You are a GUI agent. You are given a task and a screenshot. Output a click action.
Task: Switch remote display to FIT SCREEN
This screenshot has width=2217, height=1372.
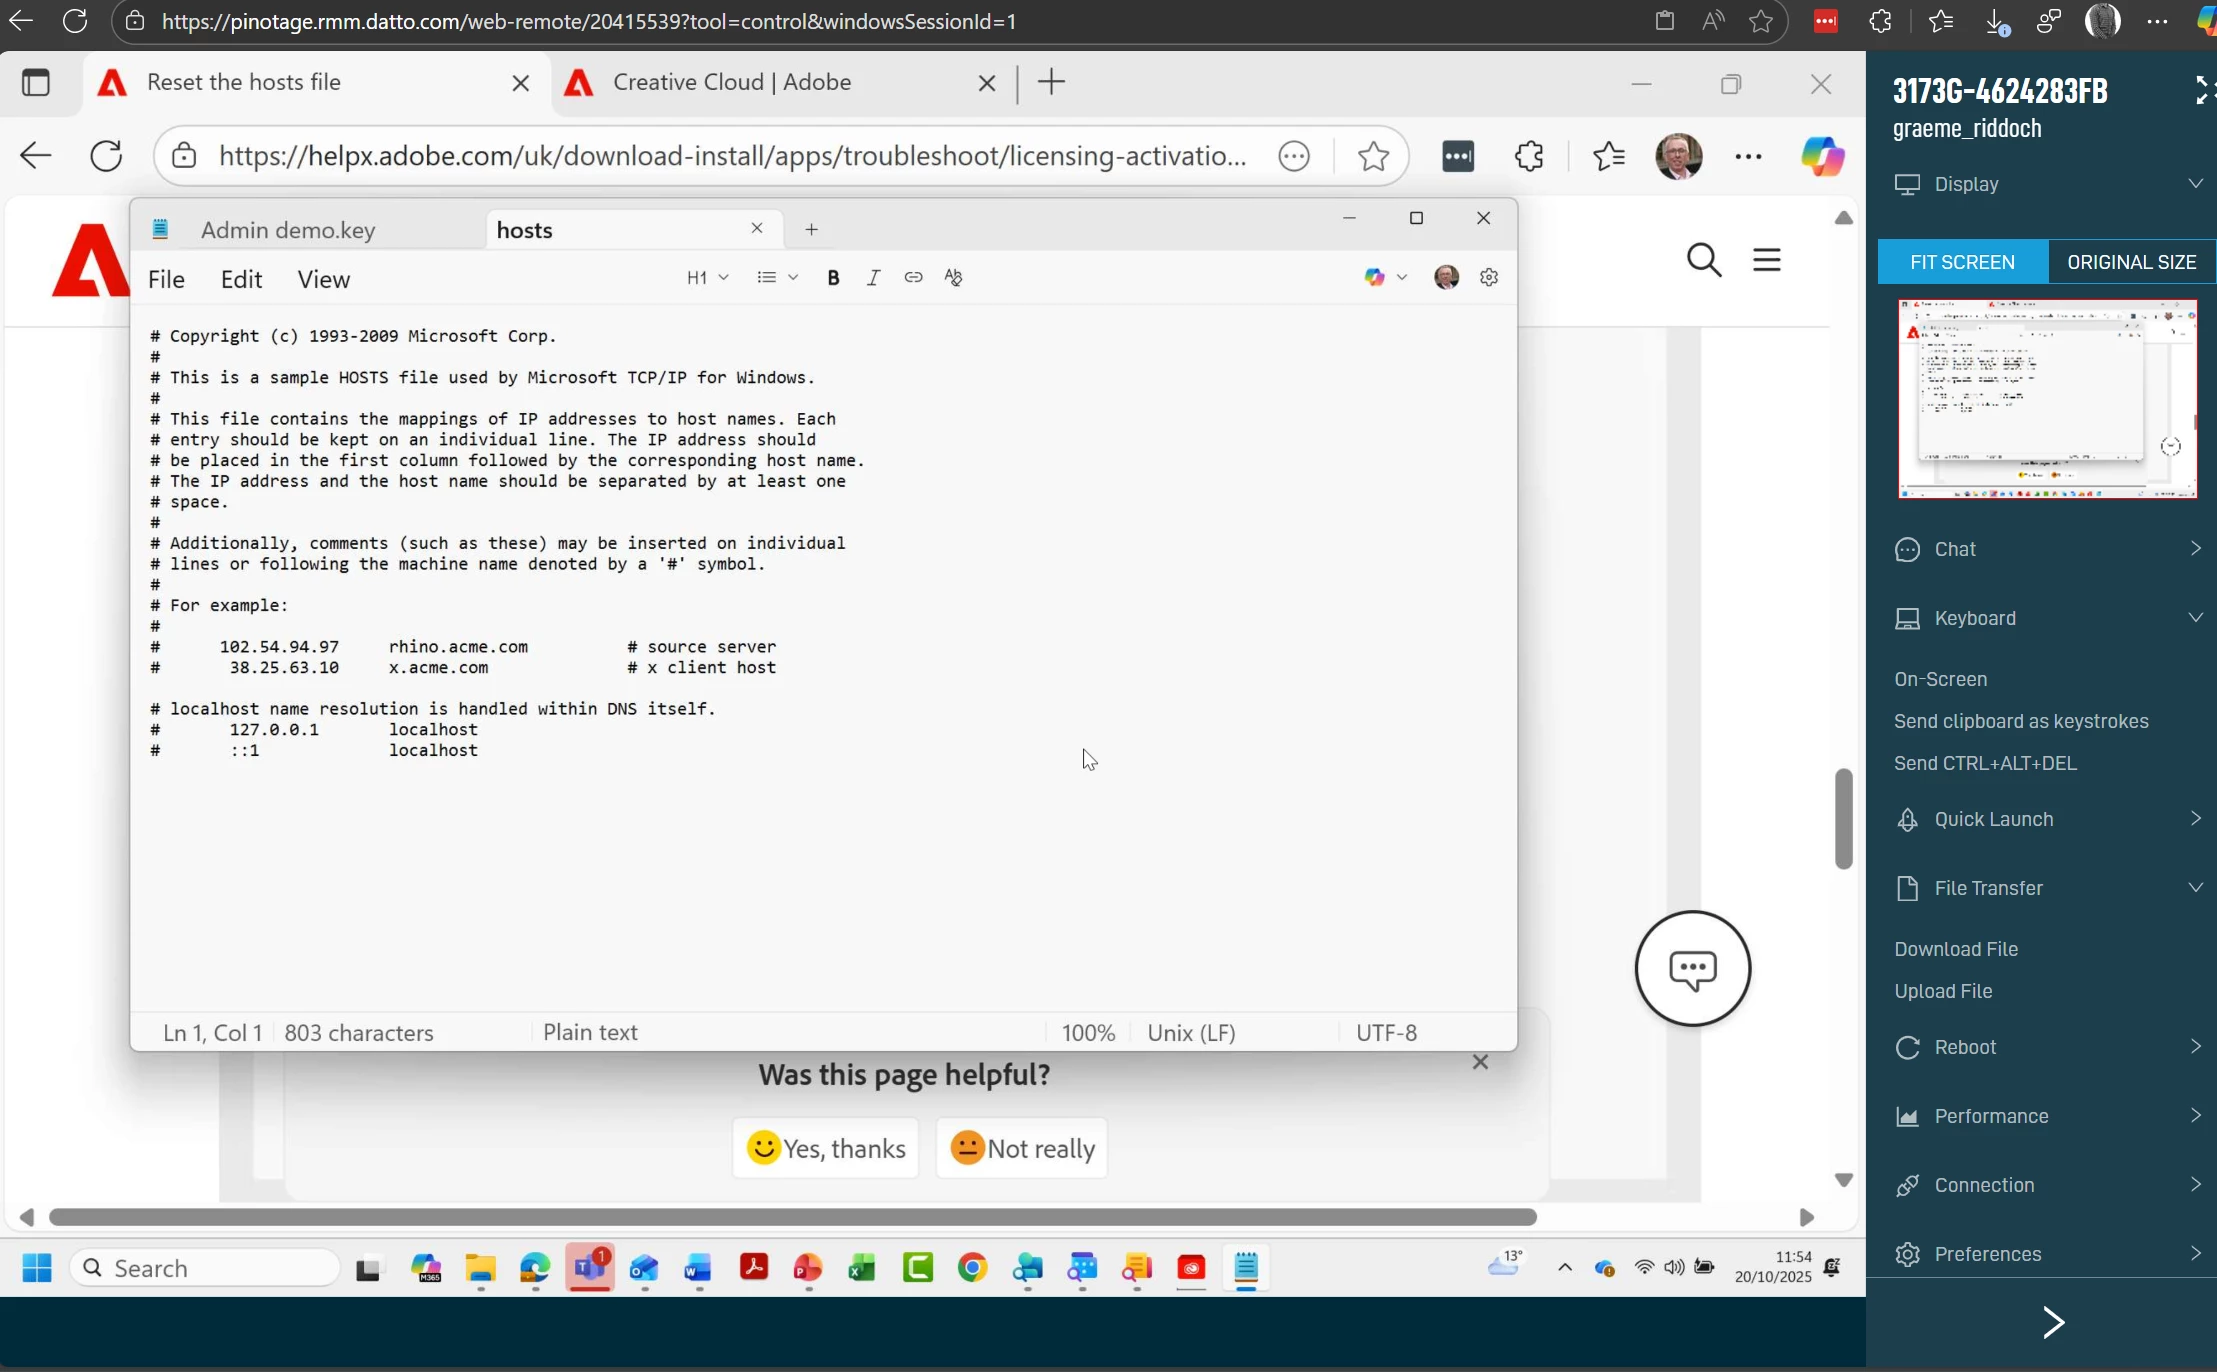coord(1962,262)
